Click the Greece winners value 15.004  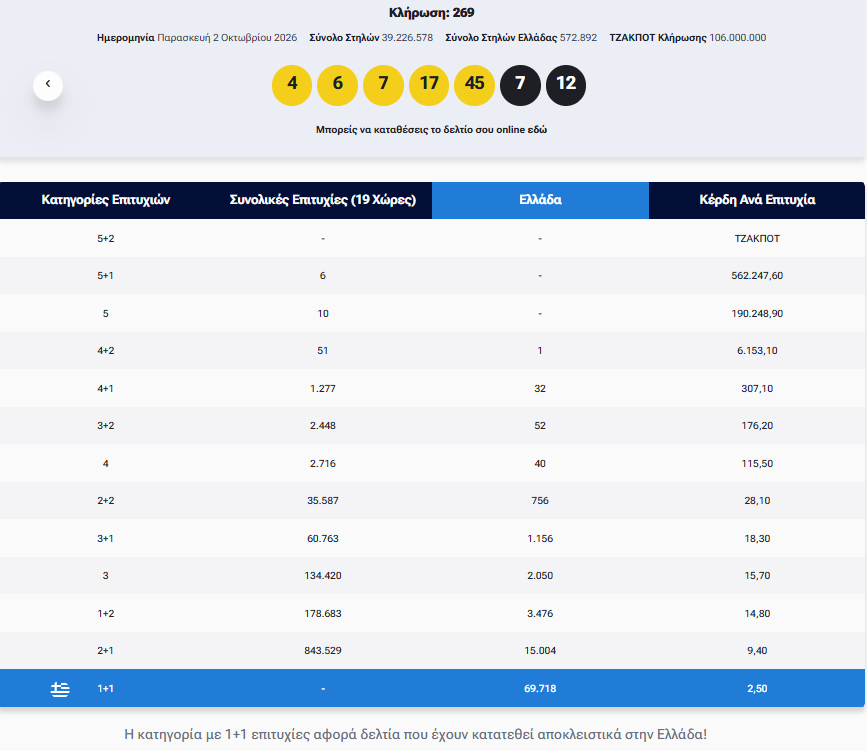click(540, 651)
